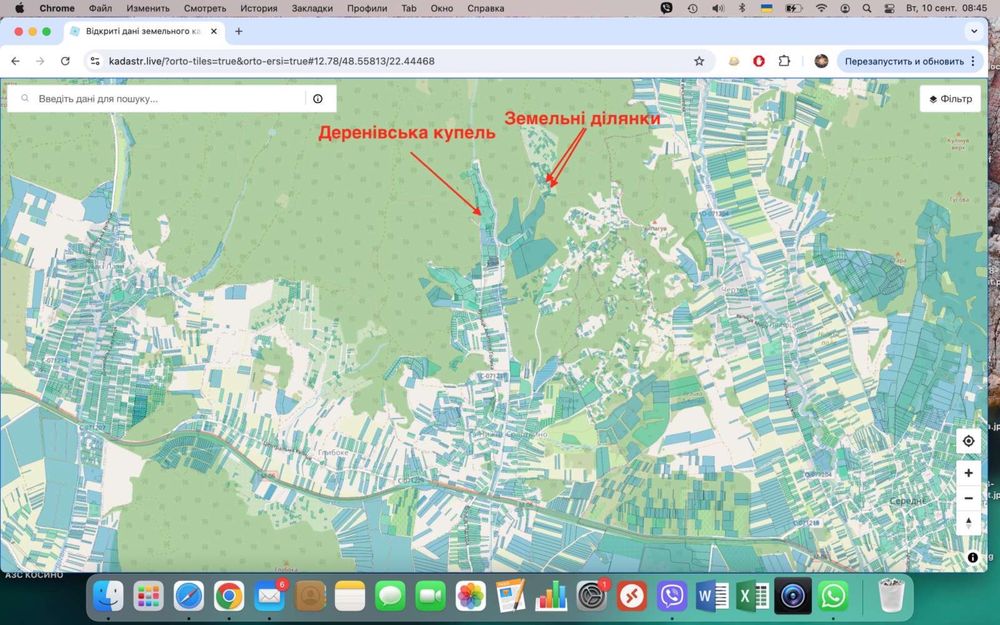
Task: Click the Глибоке village label on map
Action: click(x=334, y=452)
